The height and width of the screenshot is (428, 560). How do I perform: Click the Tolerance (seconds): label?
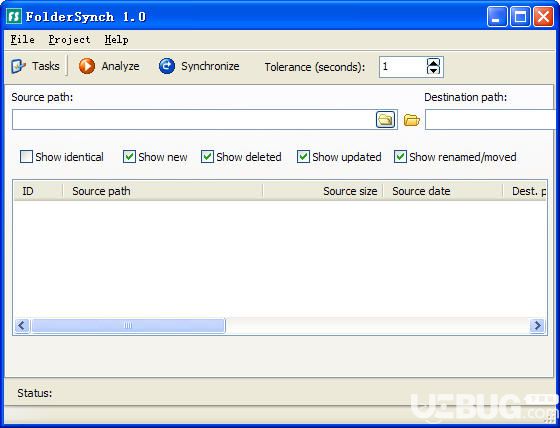315,67
